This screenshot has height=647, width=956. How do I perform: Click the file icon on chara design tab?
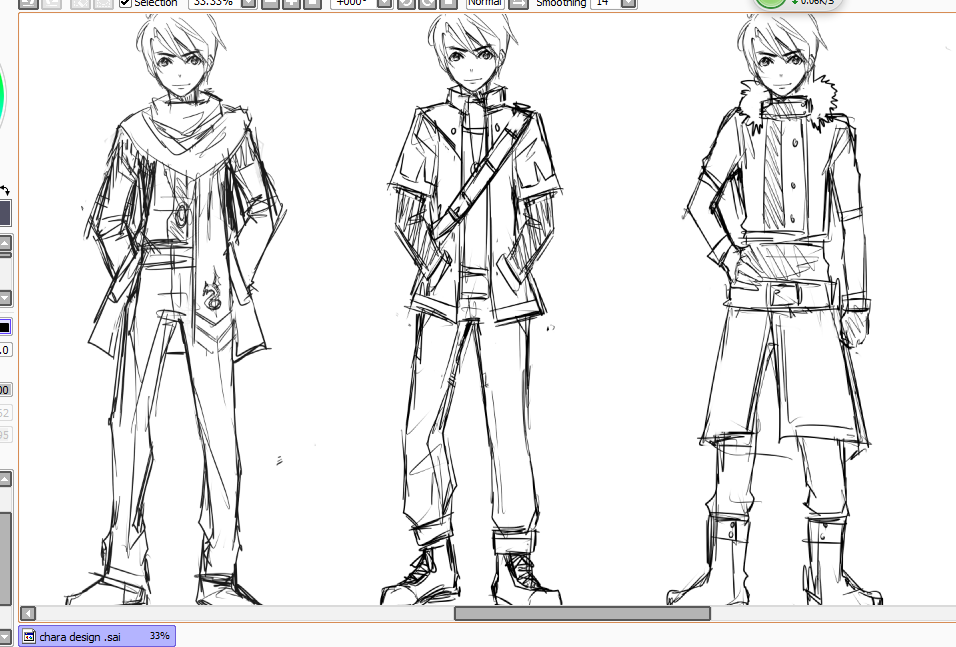click(29, 637)
